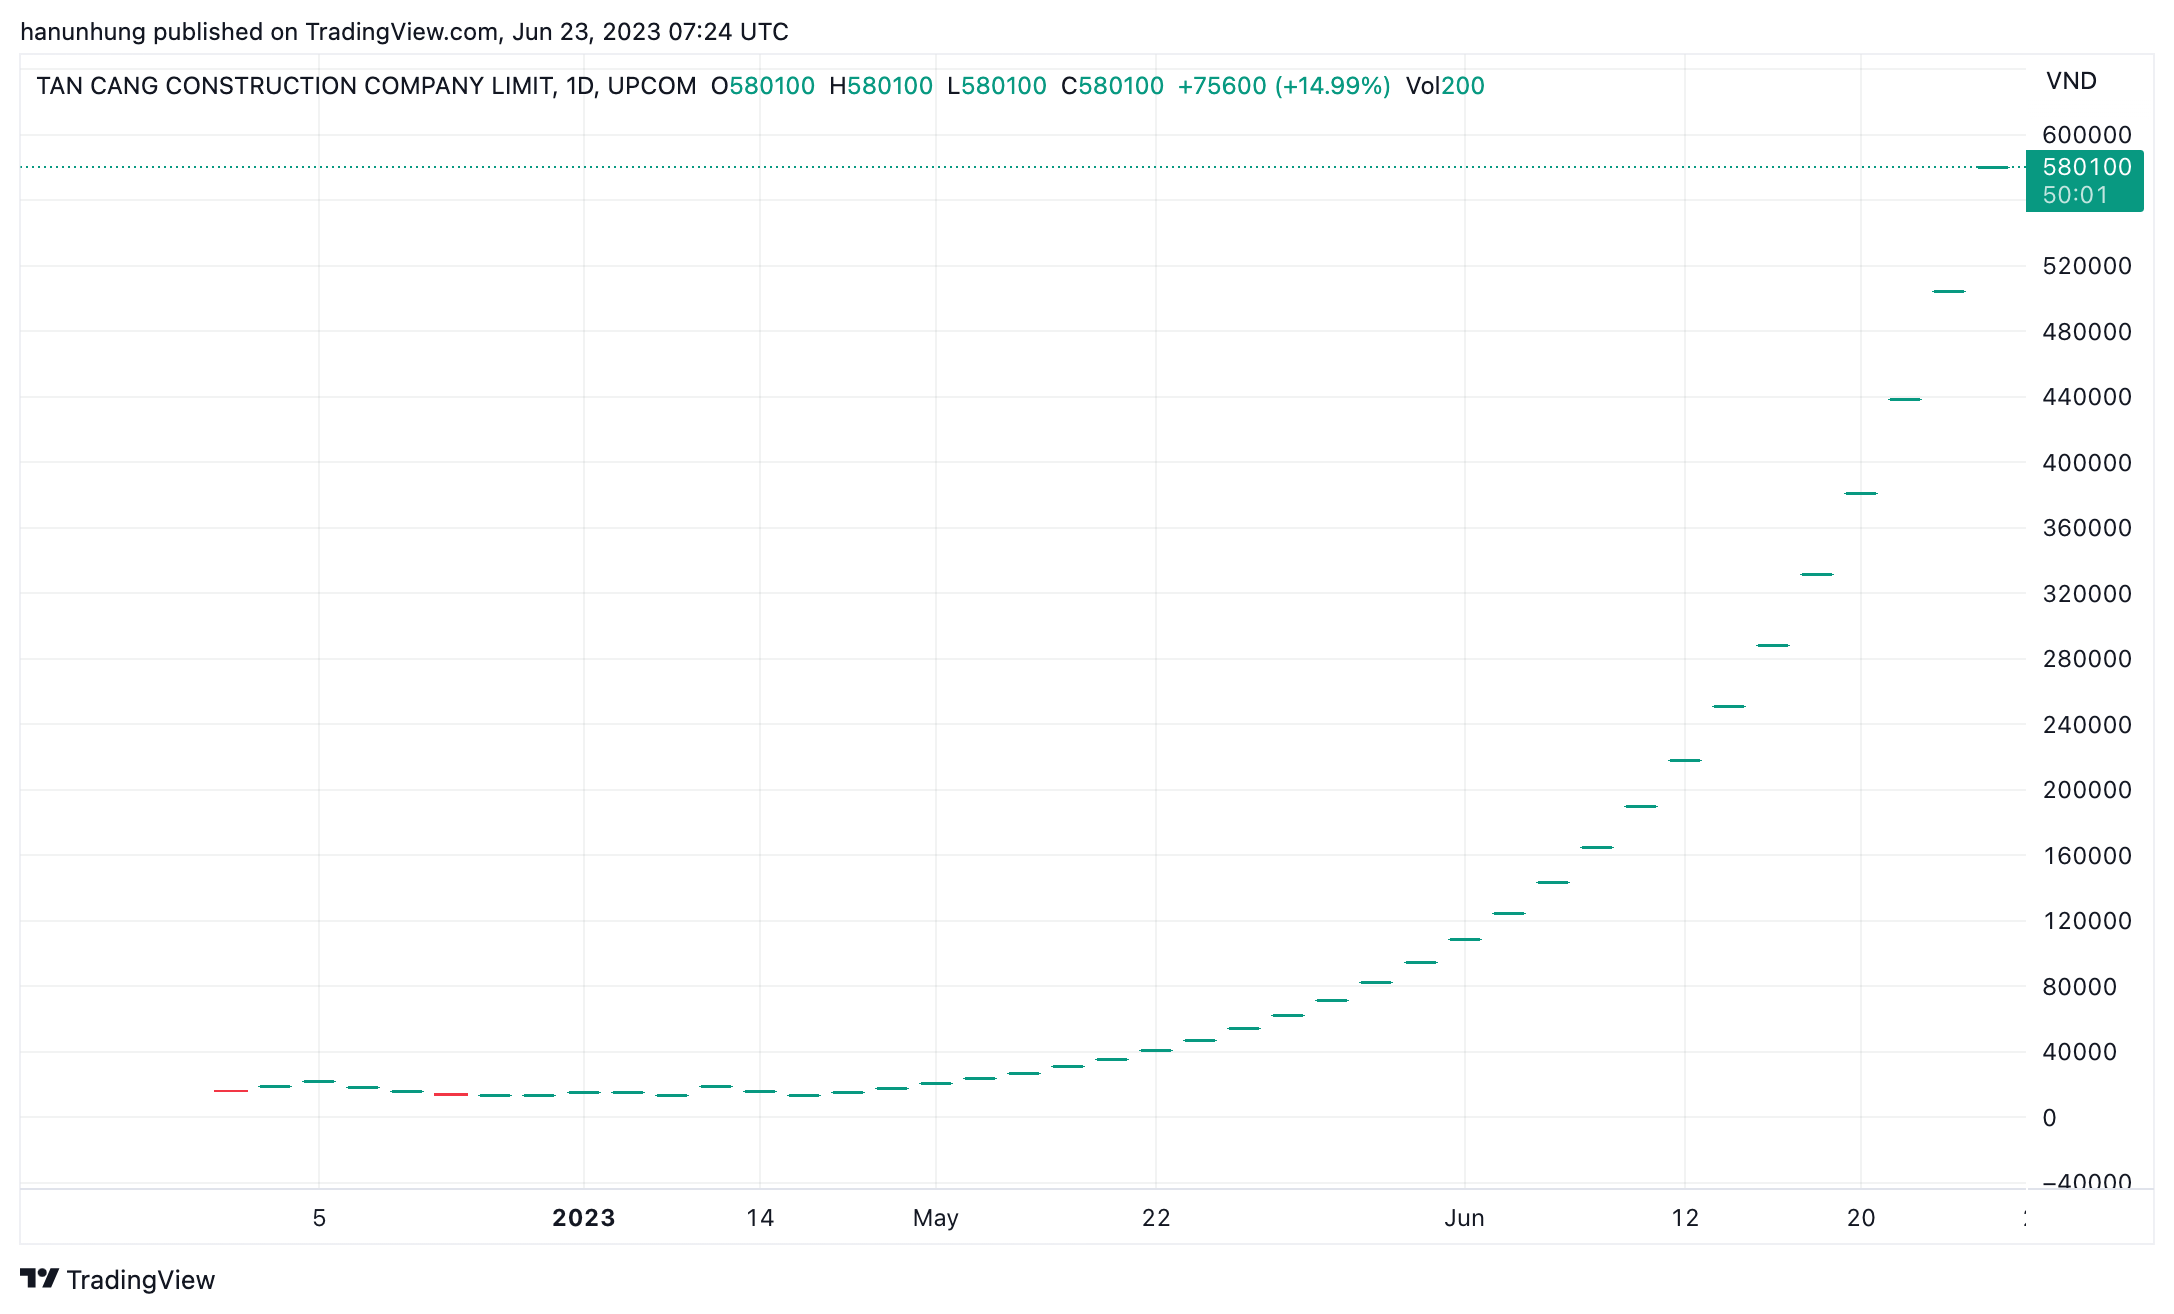
Task: Click the 200000 price axis label
Action: coord(2087,790)
